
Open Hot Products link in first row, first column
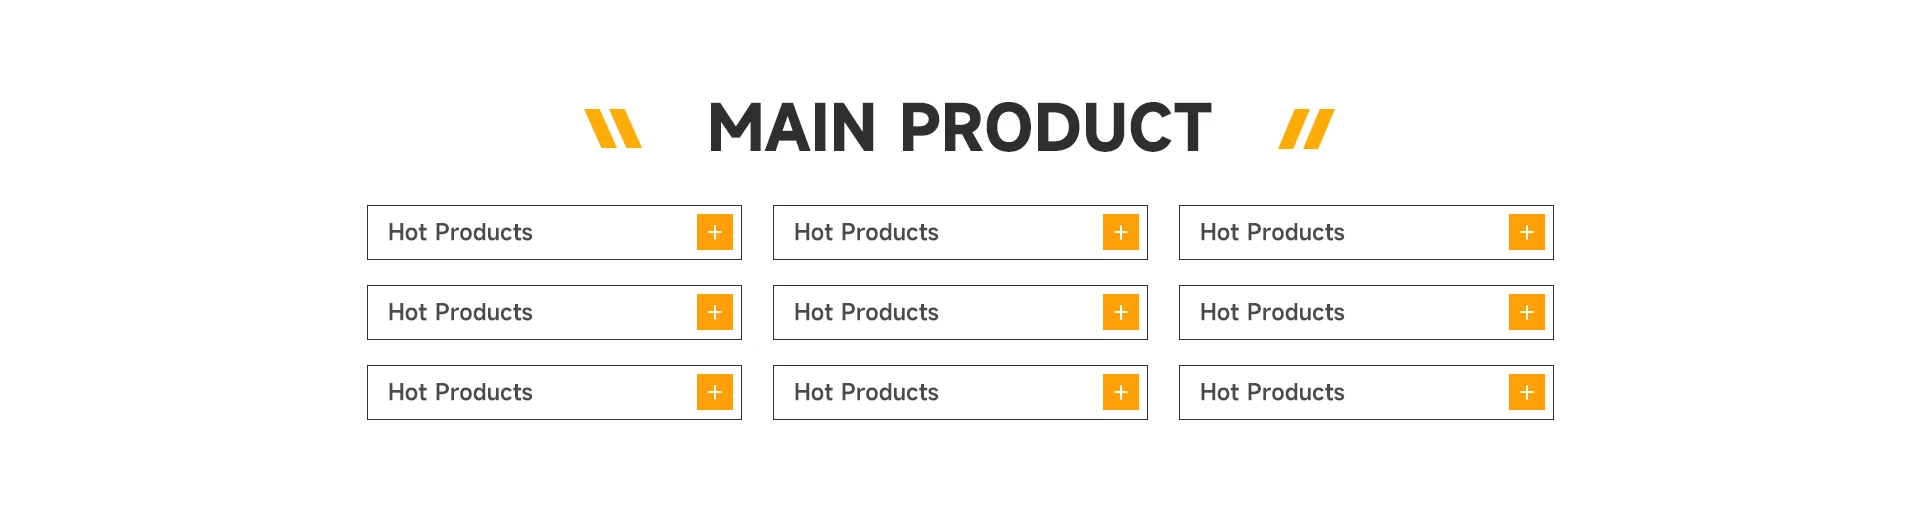click(x=460, y=232)
